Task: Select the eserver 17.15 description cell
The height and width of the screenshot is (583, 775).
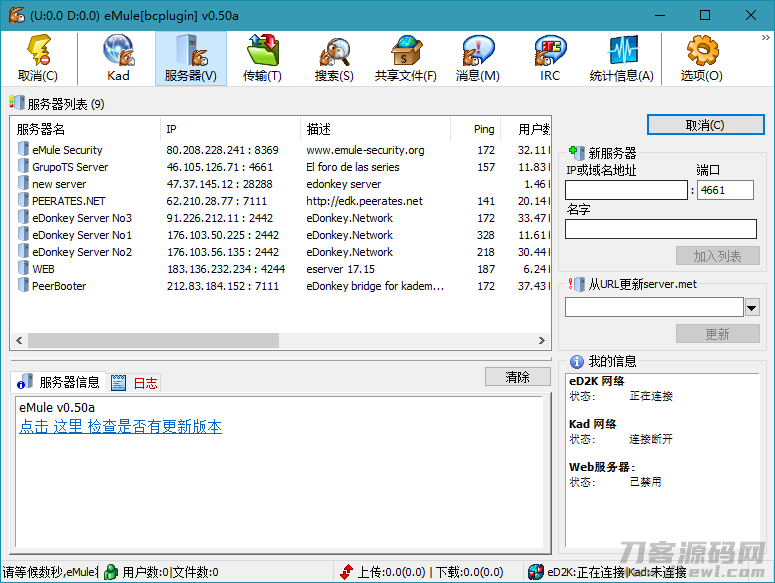Action: (341, 269)
